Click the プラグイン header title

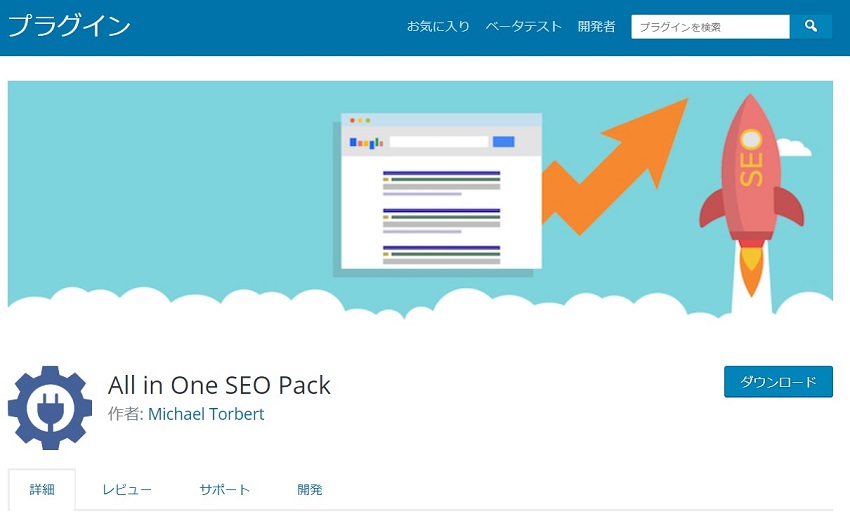click(x=69, y=25)
